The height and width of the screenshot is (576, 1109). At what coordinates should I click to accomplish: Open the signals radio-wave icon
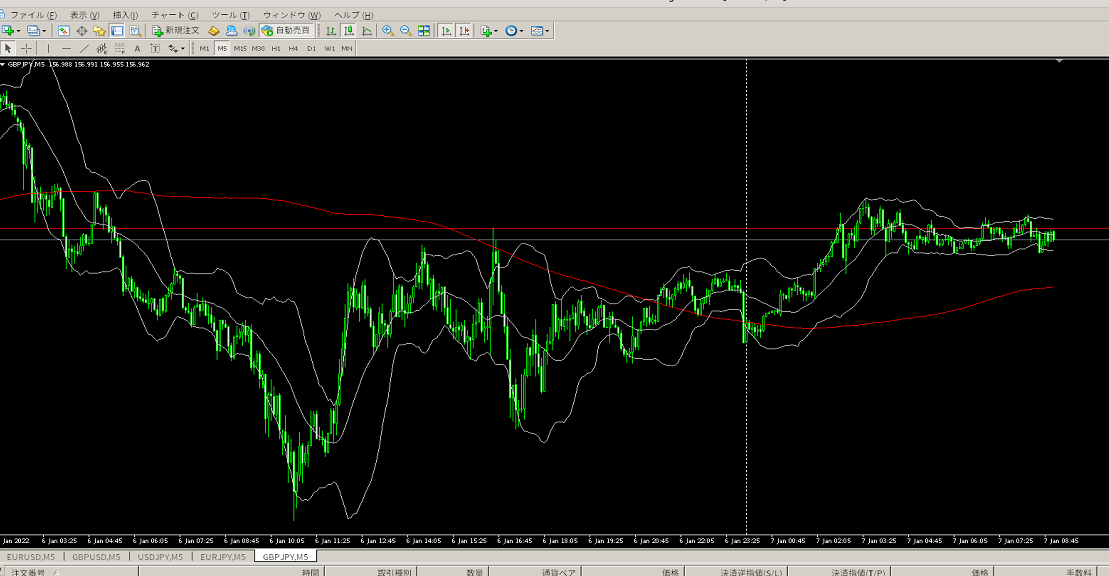click(249, 30)
